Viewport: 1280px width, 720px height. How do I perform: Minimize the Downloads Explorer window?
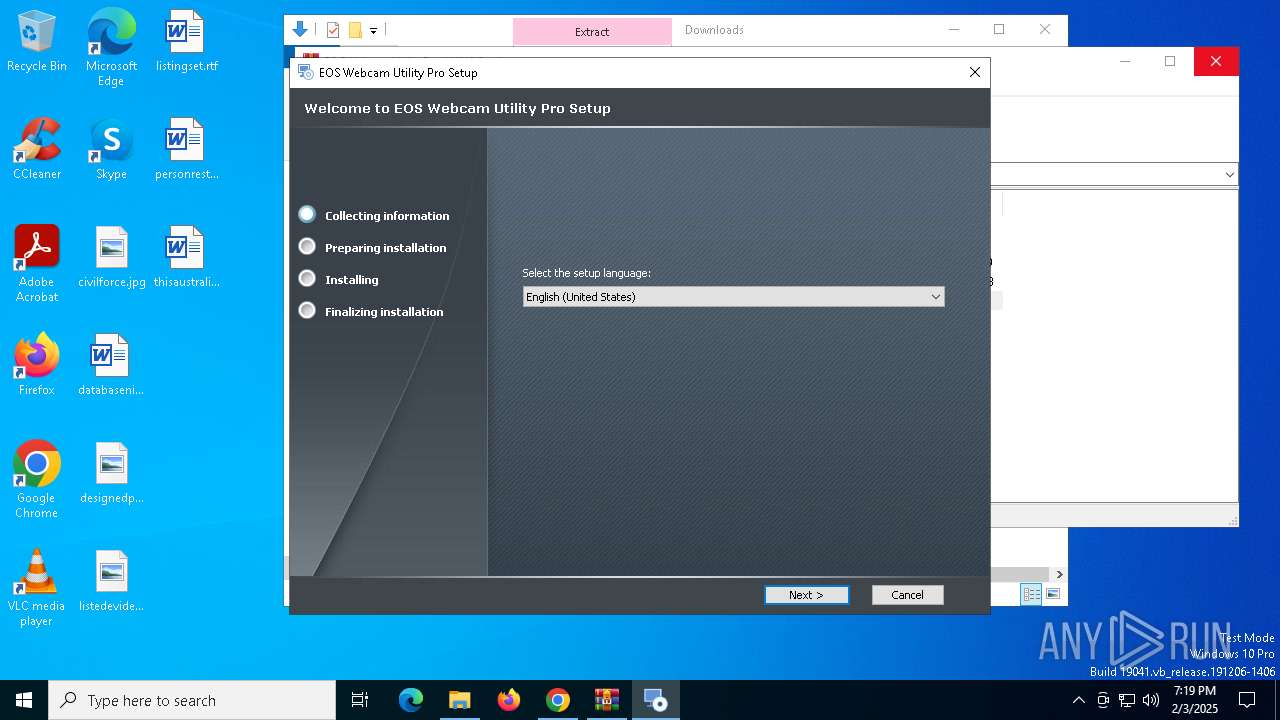tap(953, 30)
